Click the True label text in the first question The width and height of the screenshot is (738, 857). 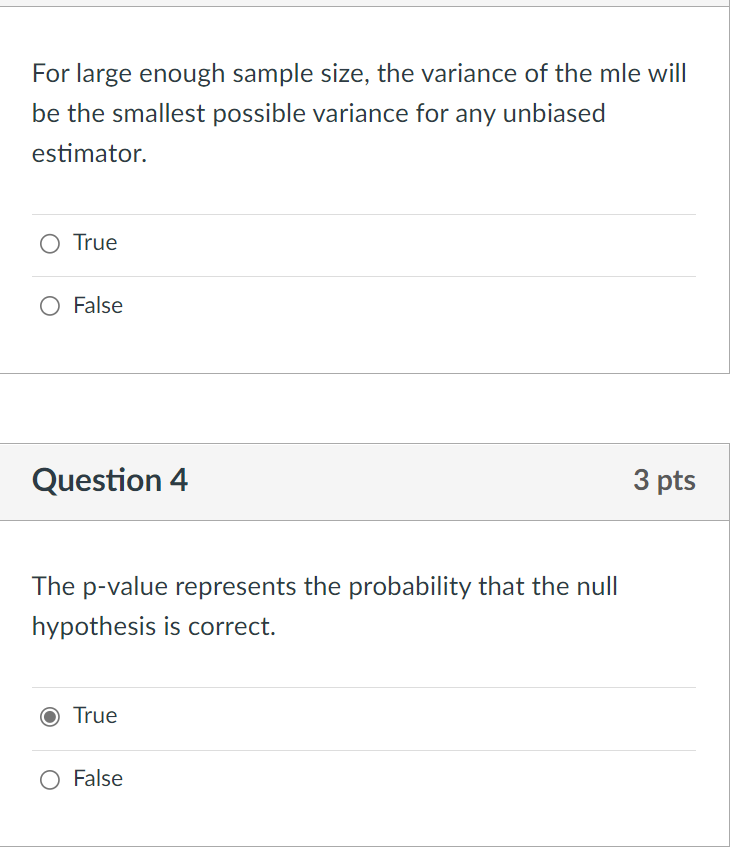tap(95, 242)
